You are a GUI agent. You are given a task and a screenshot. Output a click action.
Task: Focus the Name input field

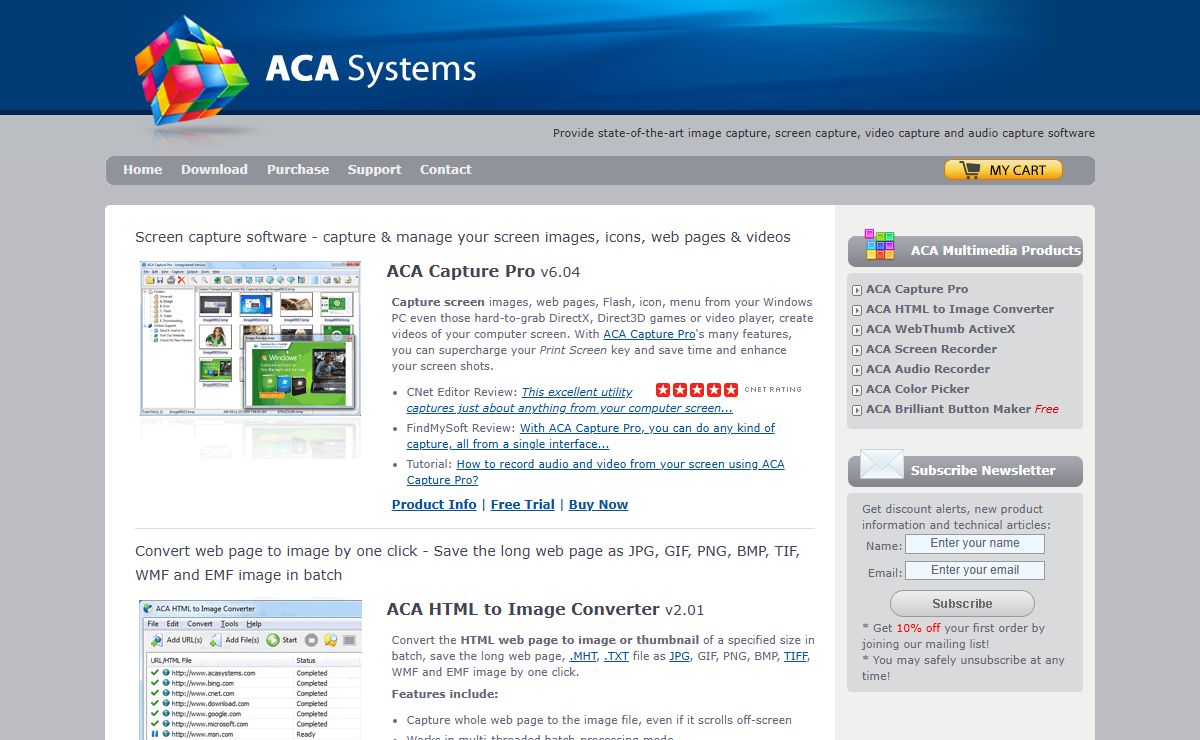click(x=974, y=544)
